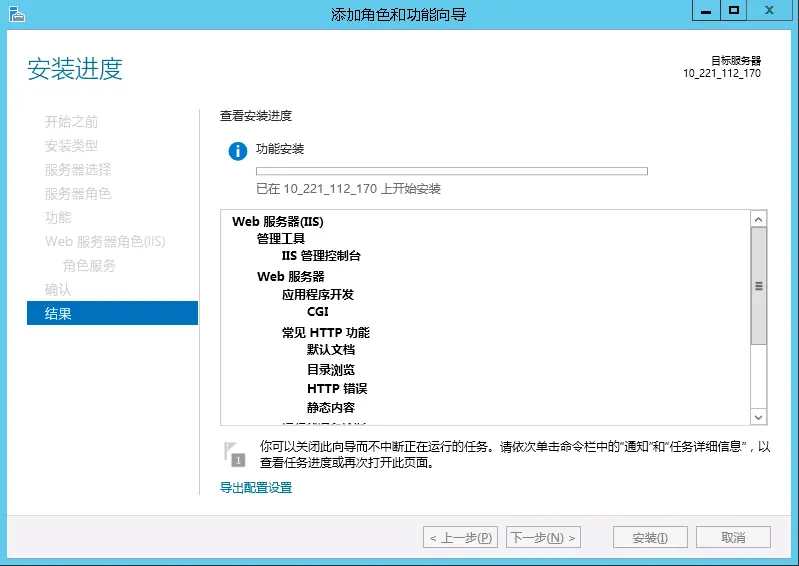
Task: Select the 服务器选择 step
Action: pyautogui.click(x=78, y=170)
